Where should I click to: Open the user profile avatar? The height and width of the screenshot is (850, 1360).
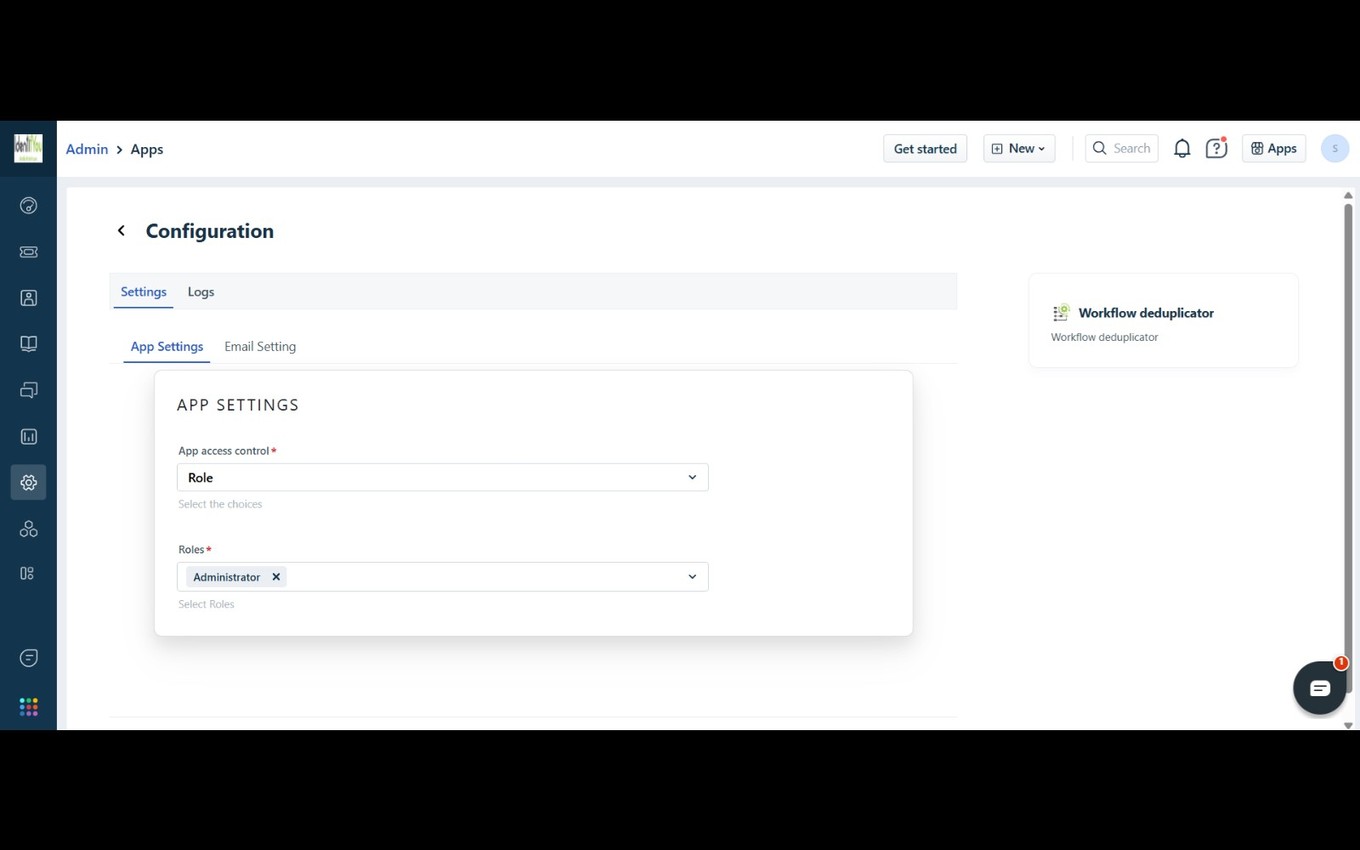1334,148
